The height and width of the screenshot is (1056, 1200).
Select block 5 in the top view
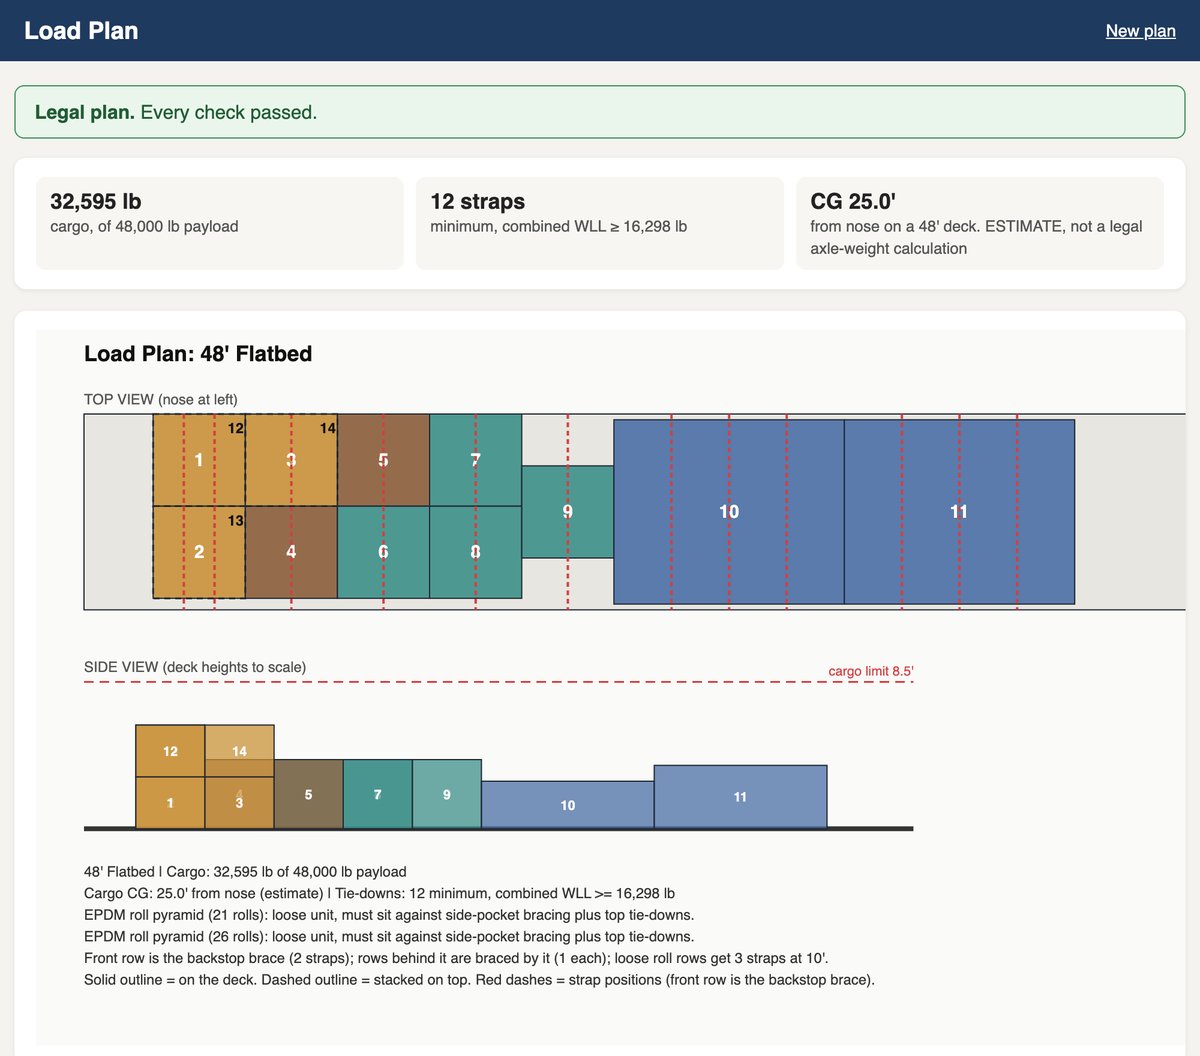click(x=383, y=460)
